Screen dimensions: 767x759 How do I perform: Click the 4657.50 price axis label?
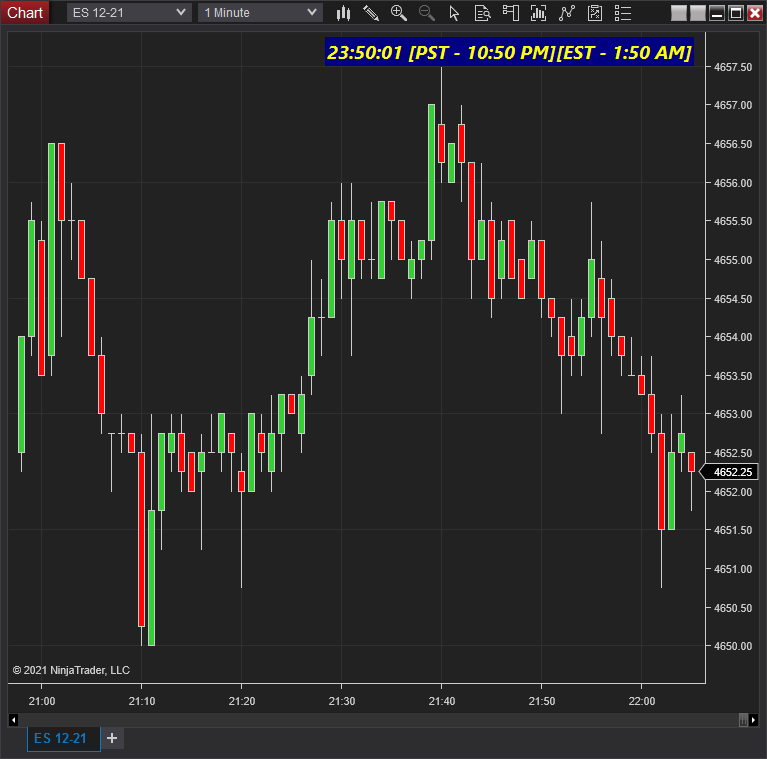click(x=733, y=67)
